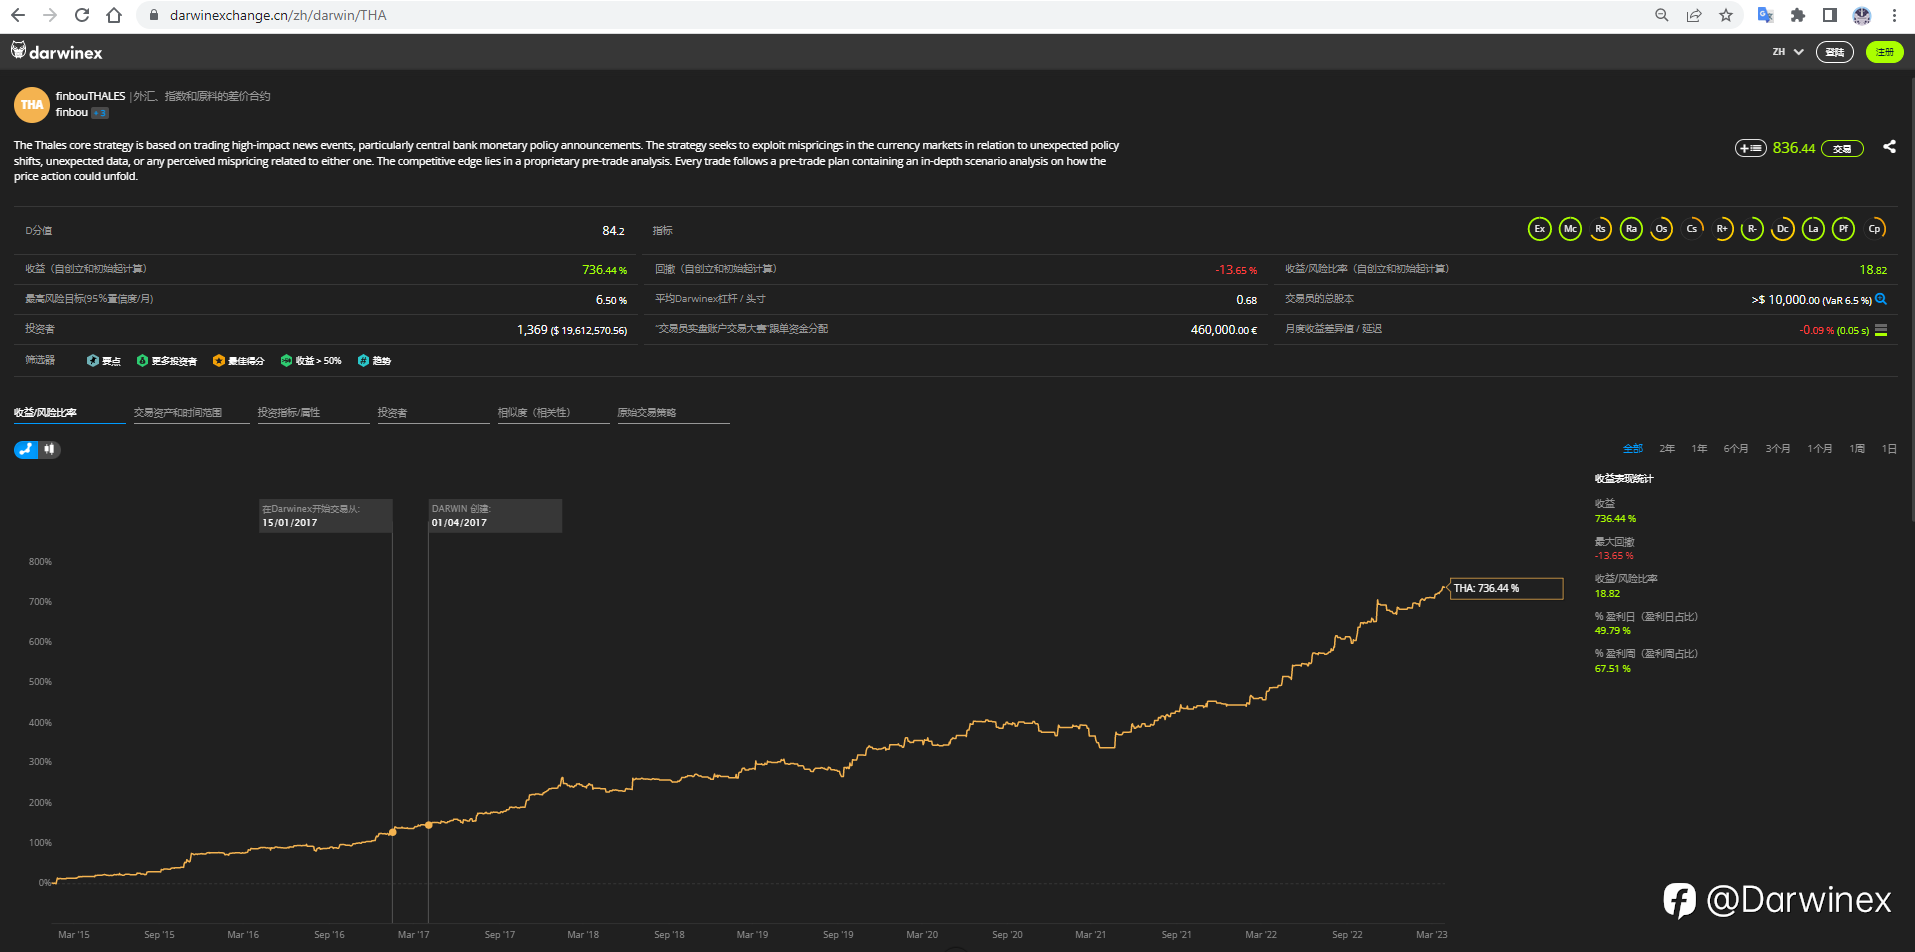Switch chart to line view toggle

26,450
